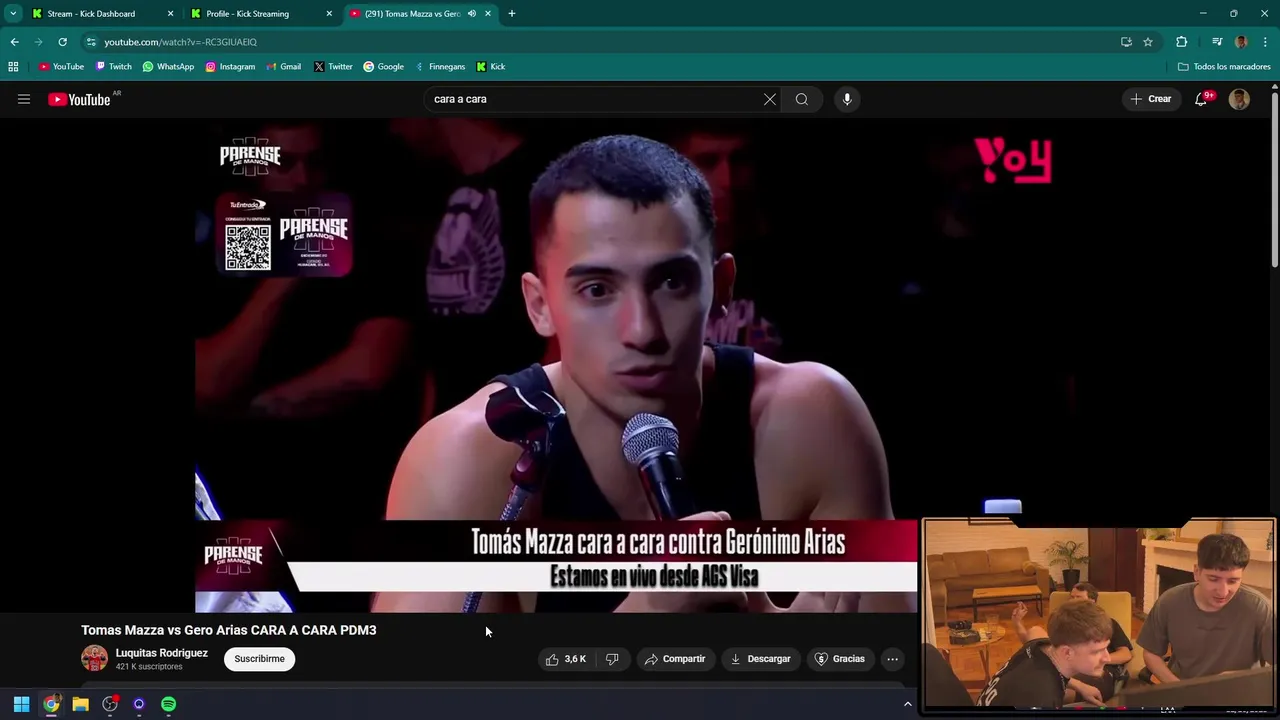This screenshot has width=1280, height=720.
Task: Open Luquitas Rodriguez channel avatar
Action: [x=94, y=658]
